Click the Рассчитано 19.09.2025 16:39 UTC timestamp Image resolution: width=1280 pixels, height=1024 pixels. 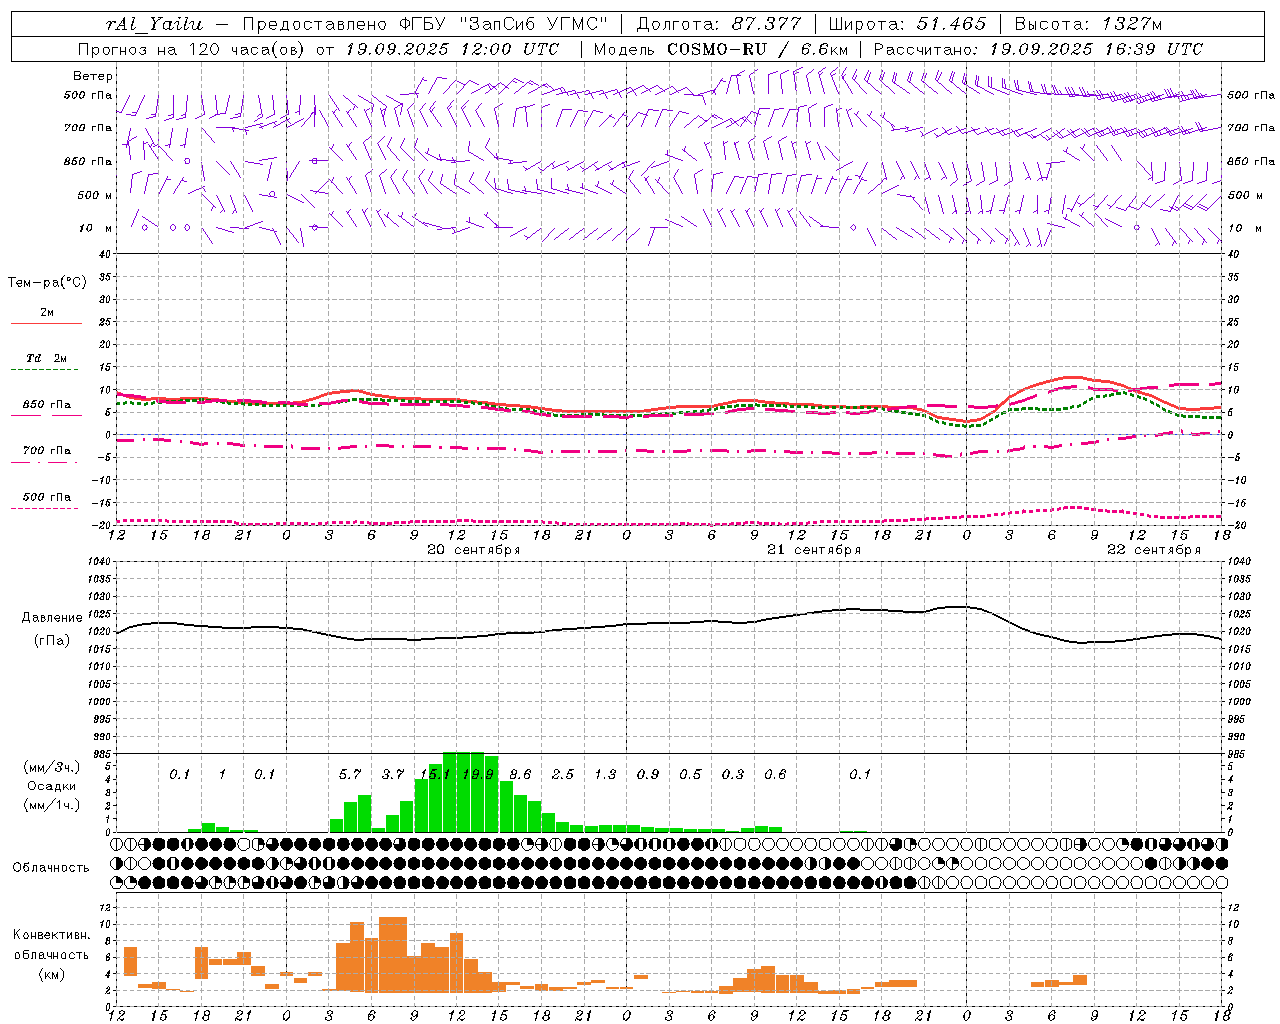point(1038,49)
